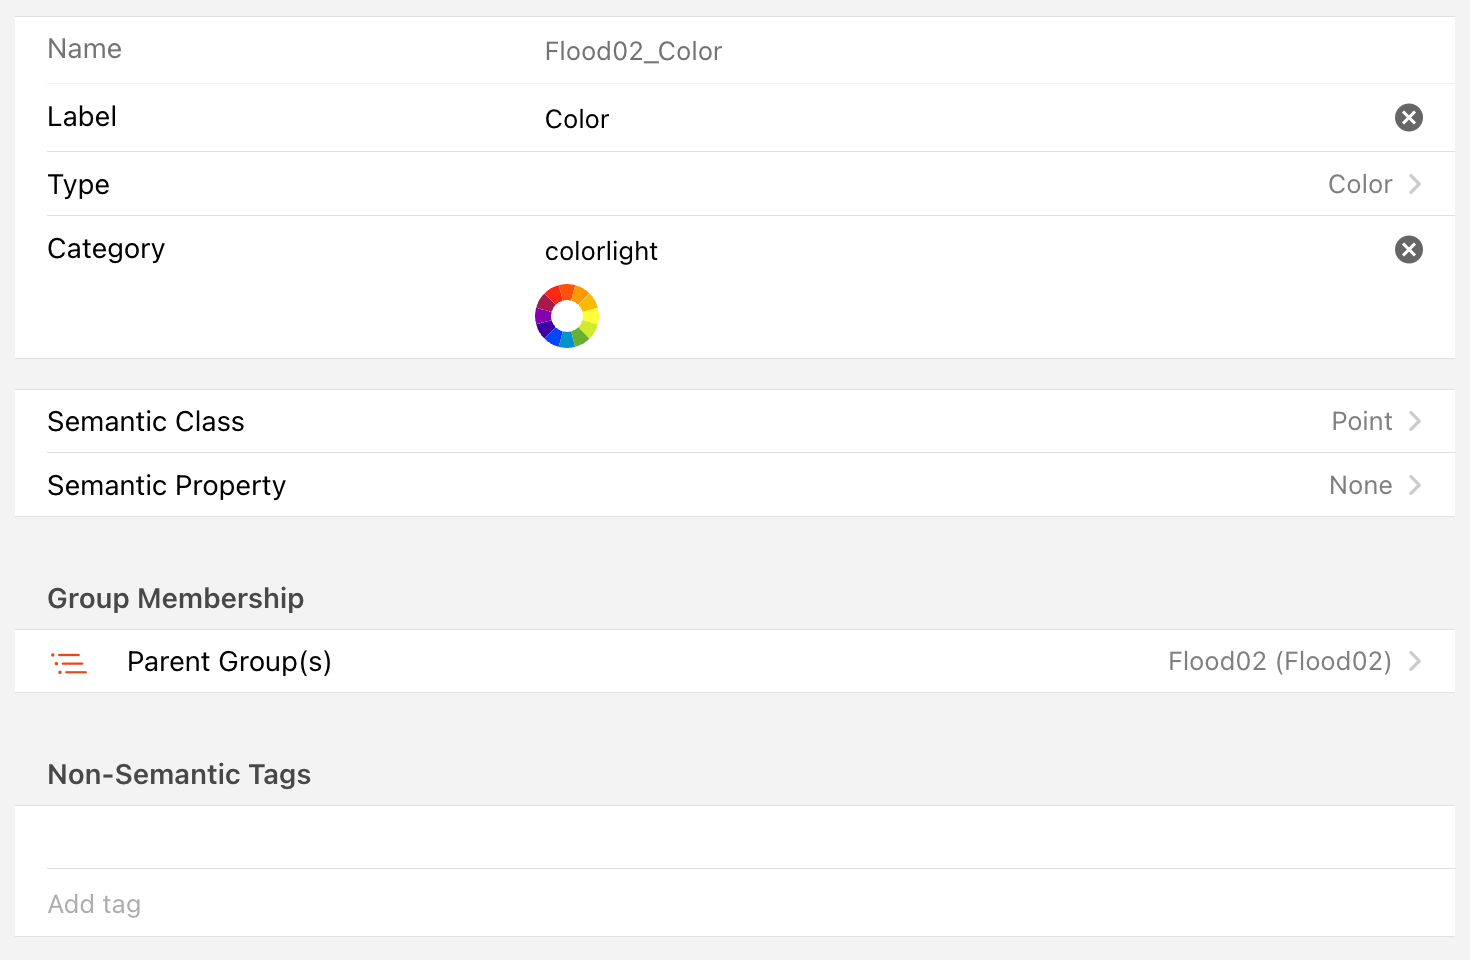Select the None semantic property value
1470x960 pixels.
click(x=1360, y=485)
